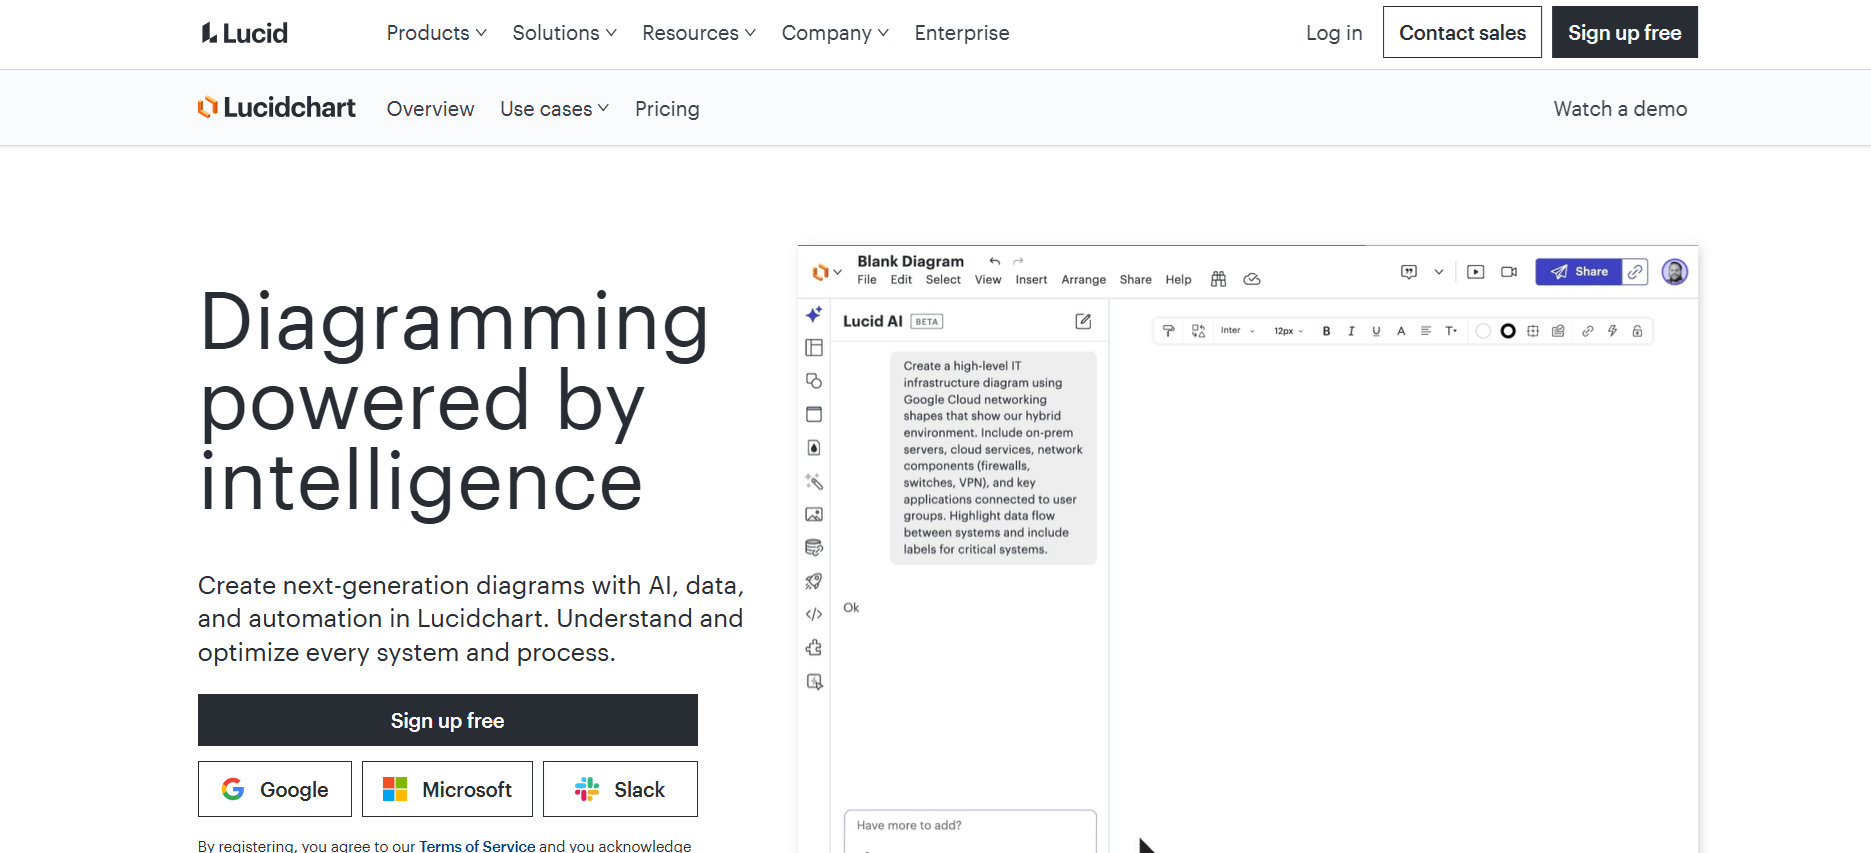Viewport: 1871px width, 853px height.
Task: Click the undo arrow beside Blank Diagram
Action: pyautogui.click(x=994, y=261)
